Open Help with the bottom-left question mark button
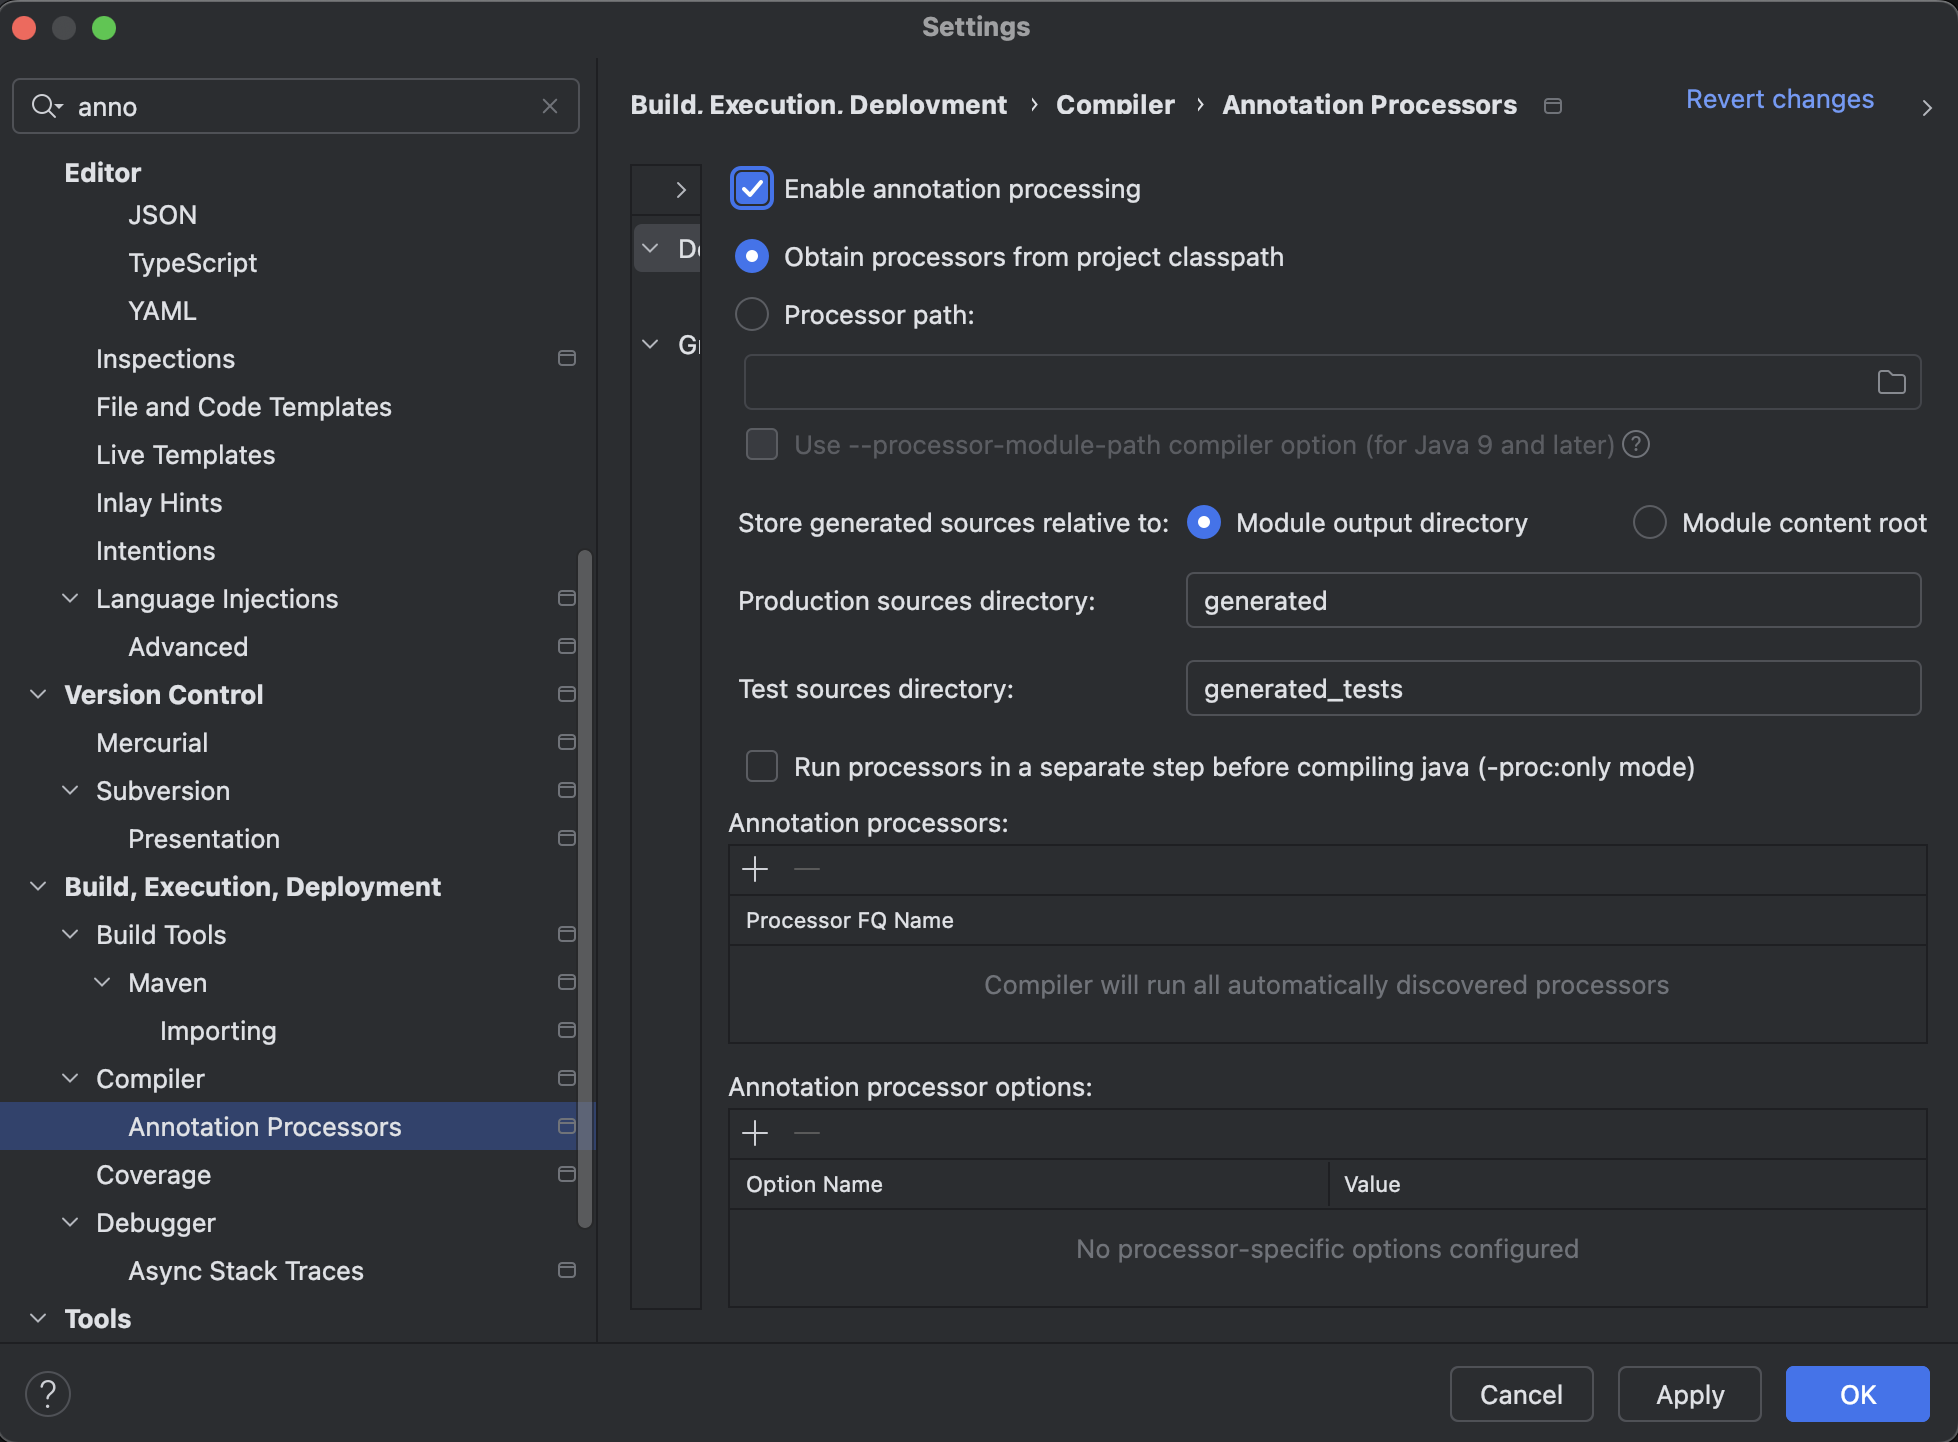This screenshot has height=1442, width=1958. click(48, 1393)
